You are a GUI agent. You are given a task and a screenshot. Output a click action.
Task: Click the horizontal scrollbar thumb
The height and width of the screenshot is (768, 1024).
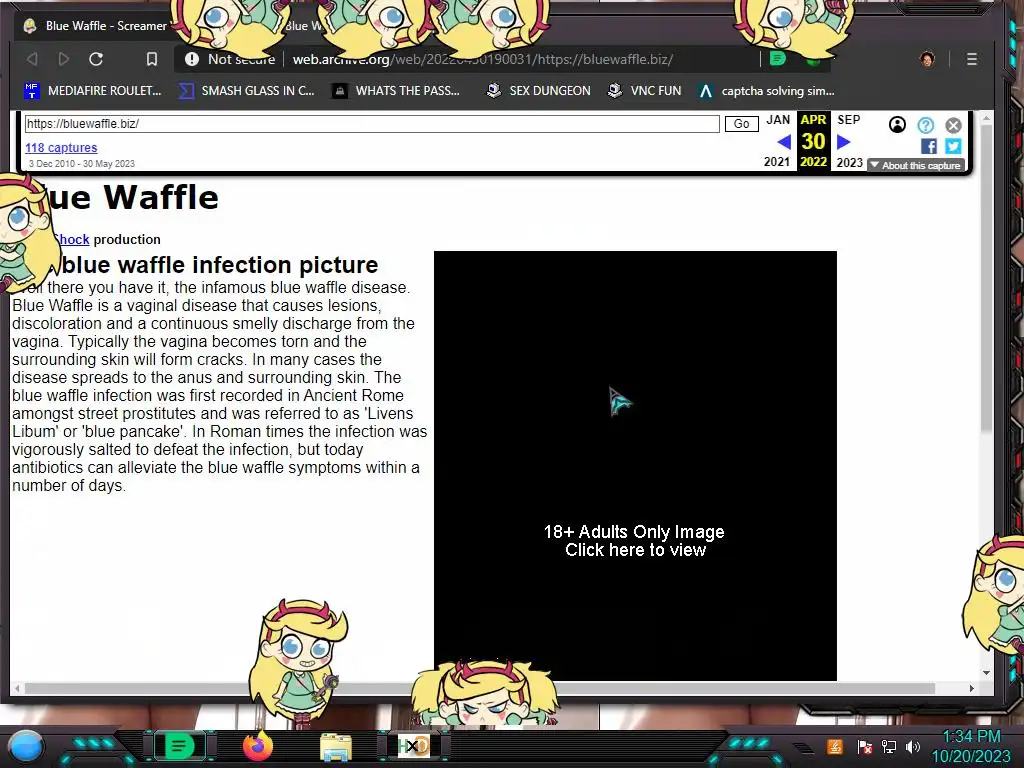tap(480, 688)
